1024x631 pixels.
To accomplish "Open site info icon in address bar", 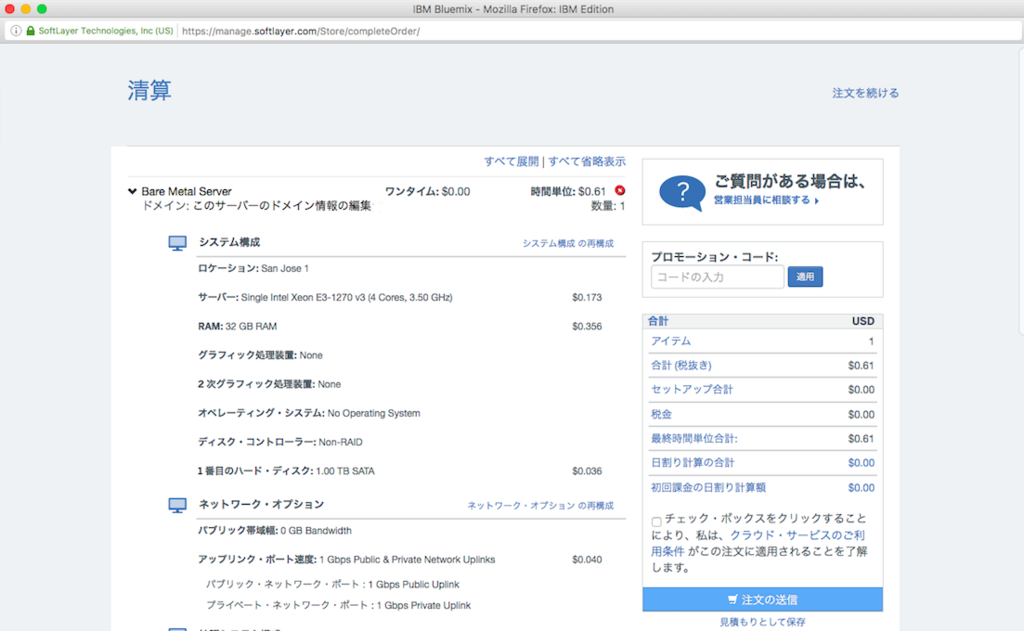I will (x=16, y=31).
